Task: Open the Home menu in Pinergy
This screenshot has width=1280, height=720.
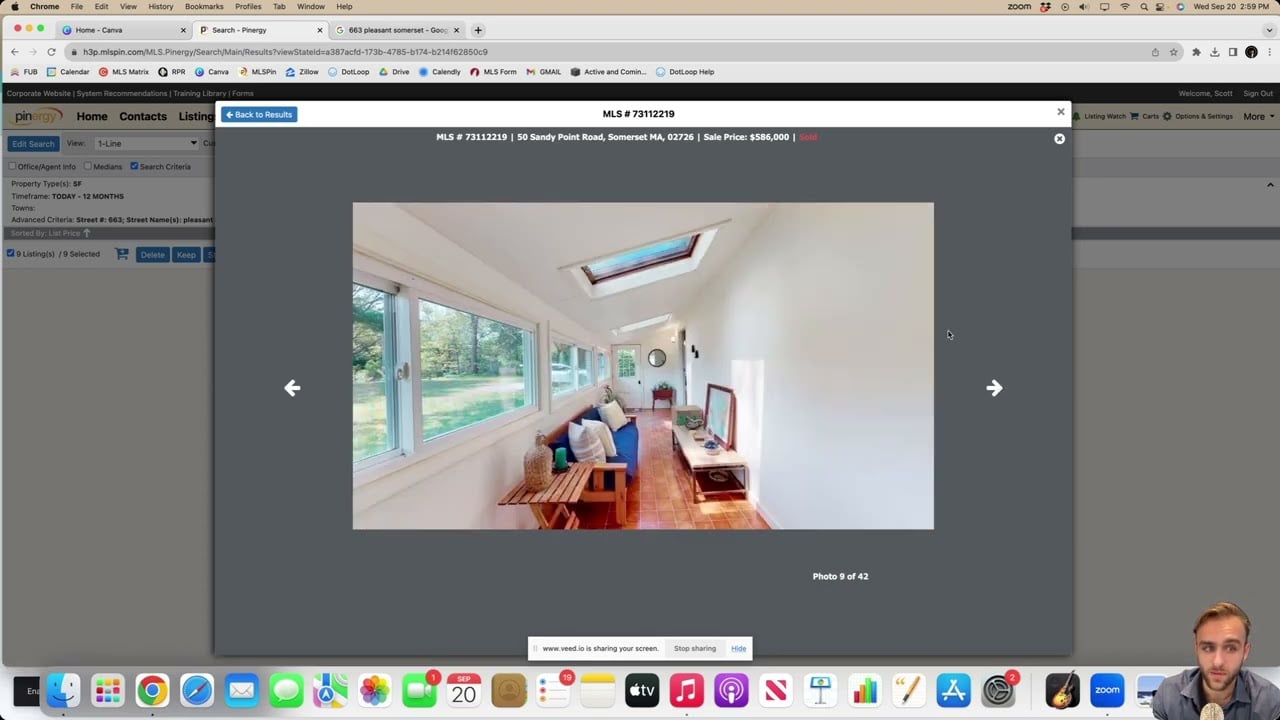Action: coord(92,116)
